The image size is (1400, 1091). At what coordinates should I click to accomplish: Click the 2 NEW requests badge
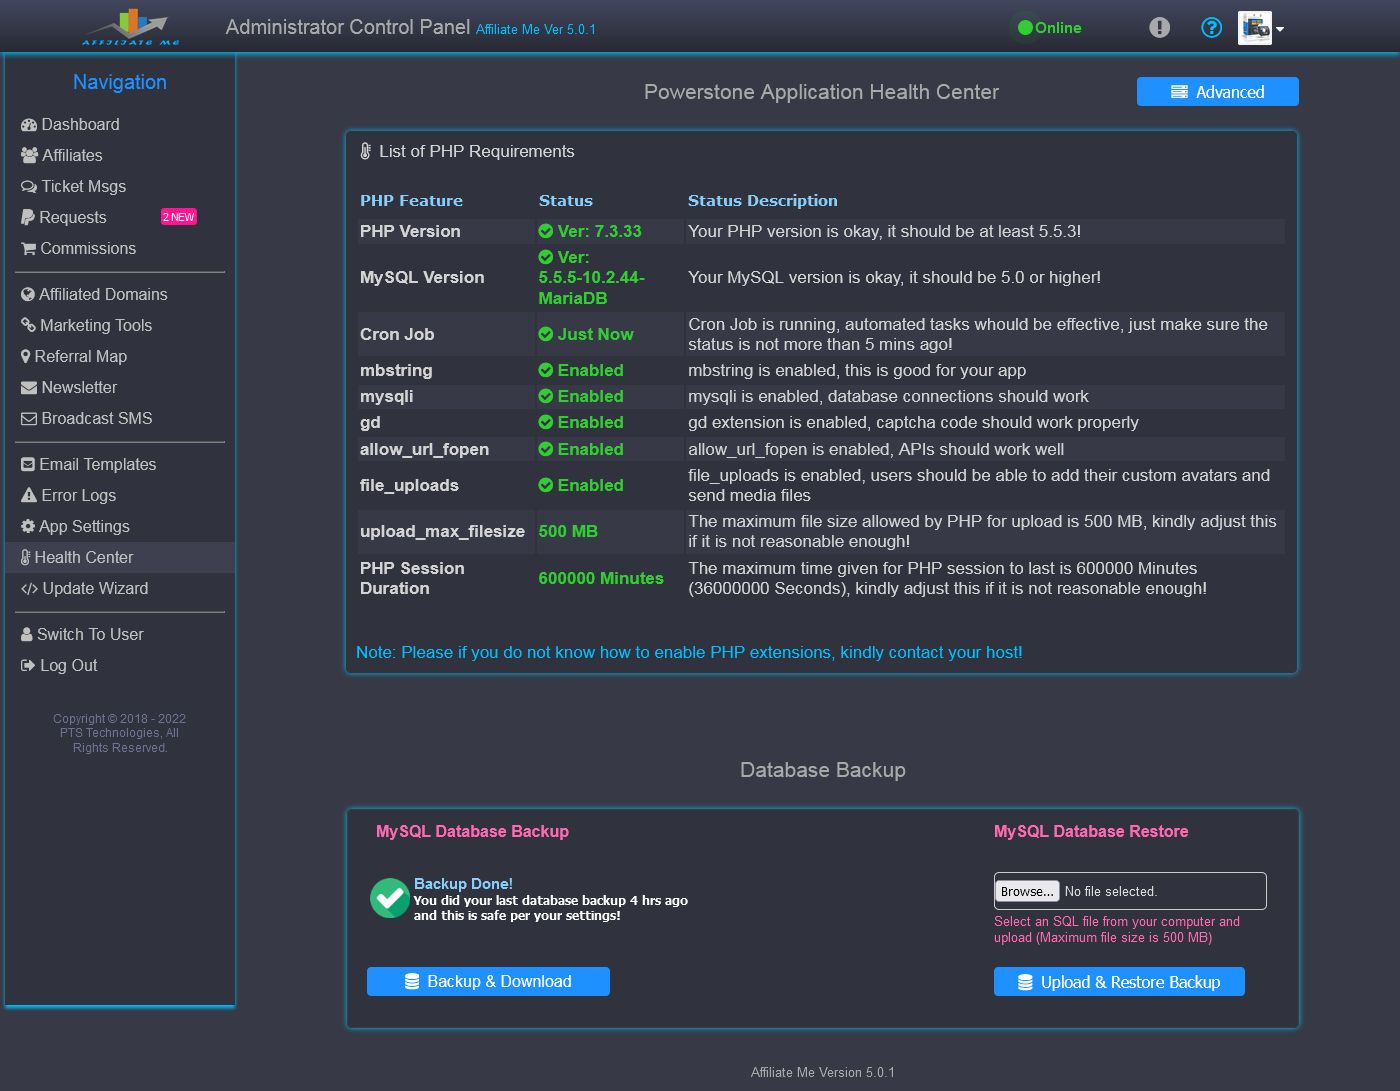click(179, 217)
